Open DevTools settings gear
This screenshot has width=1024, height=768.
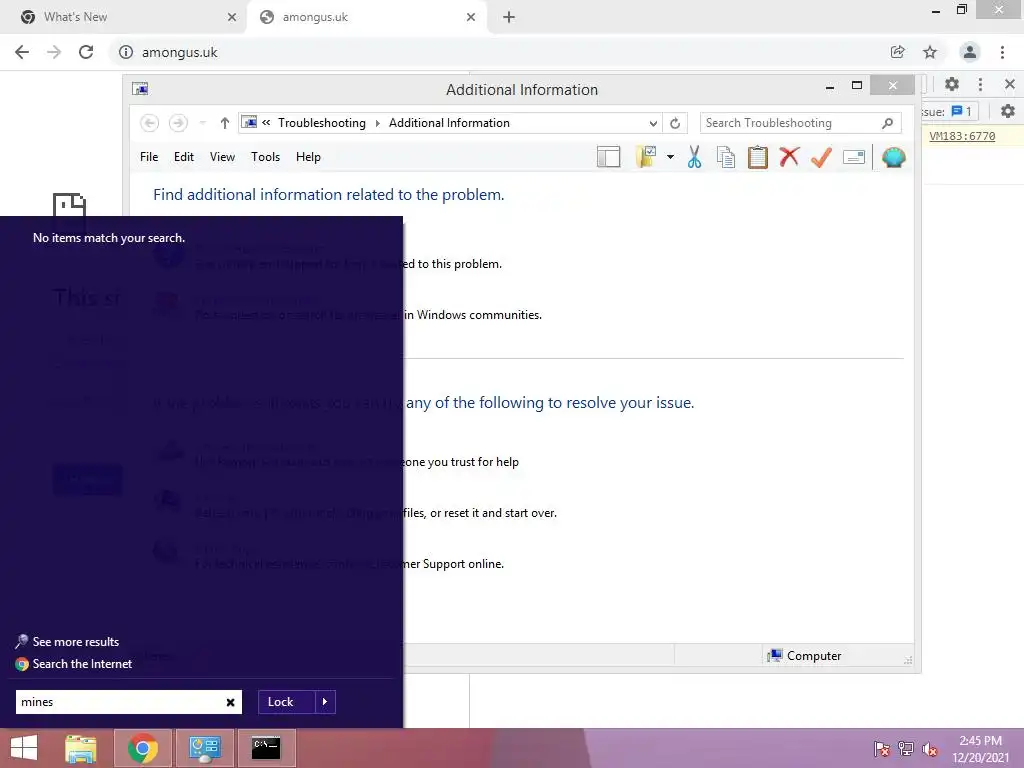[x=952, y=84]
